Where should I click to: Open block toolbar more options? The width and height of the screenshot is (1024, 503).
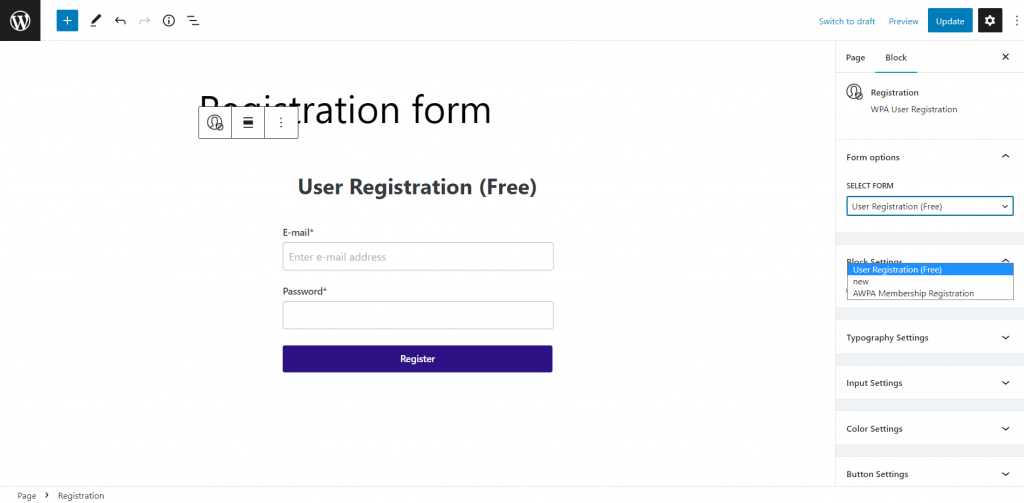(x=281, y=122)
